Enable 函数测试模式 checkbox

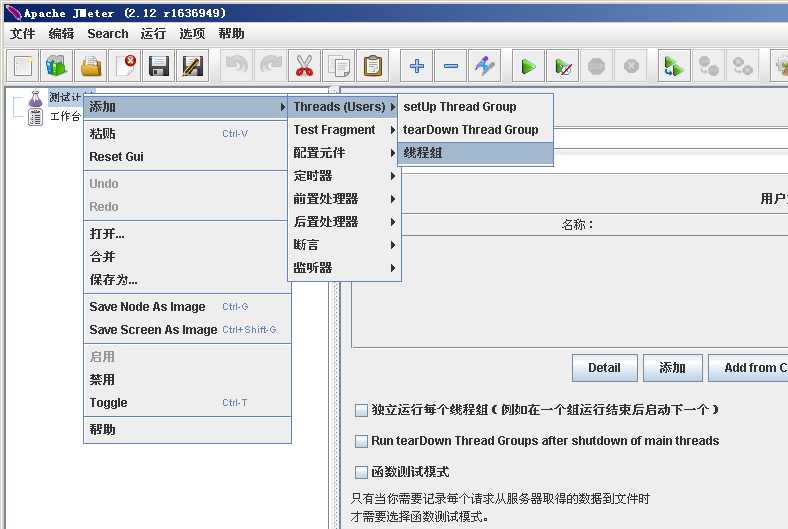click(x=361, y=472)
